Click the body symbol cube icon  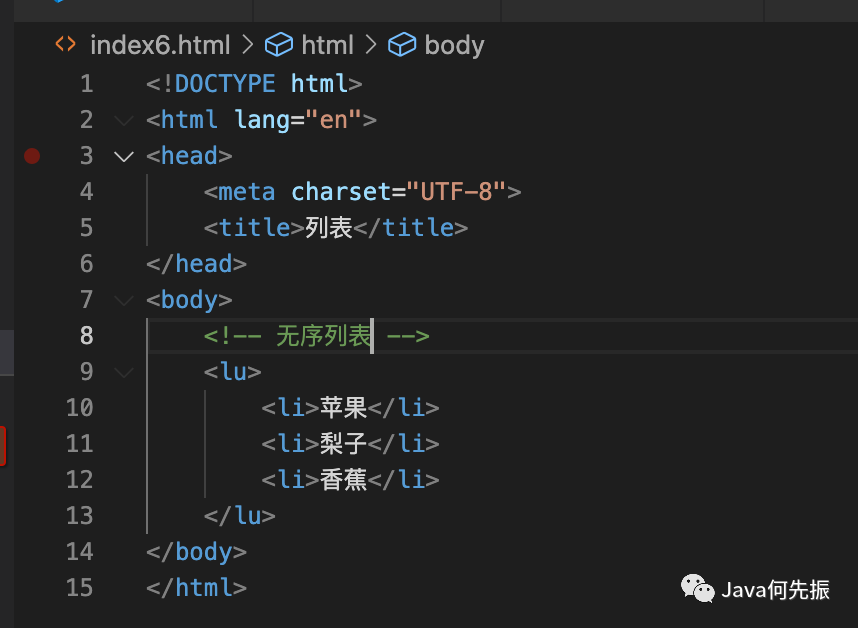[x=401, y=45]
